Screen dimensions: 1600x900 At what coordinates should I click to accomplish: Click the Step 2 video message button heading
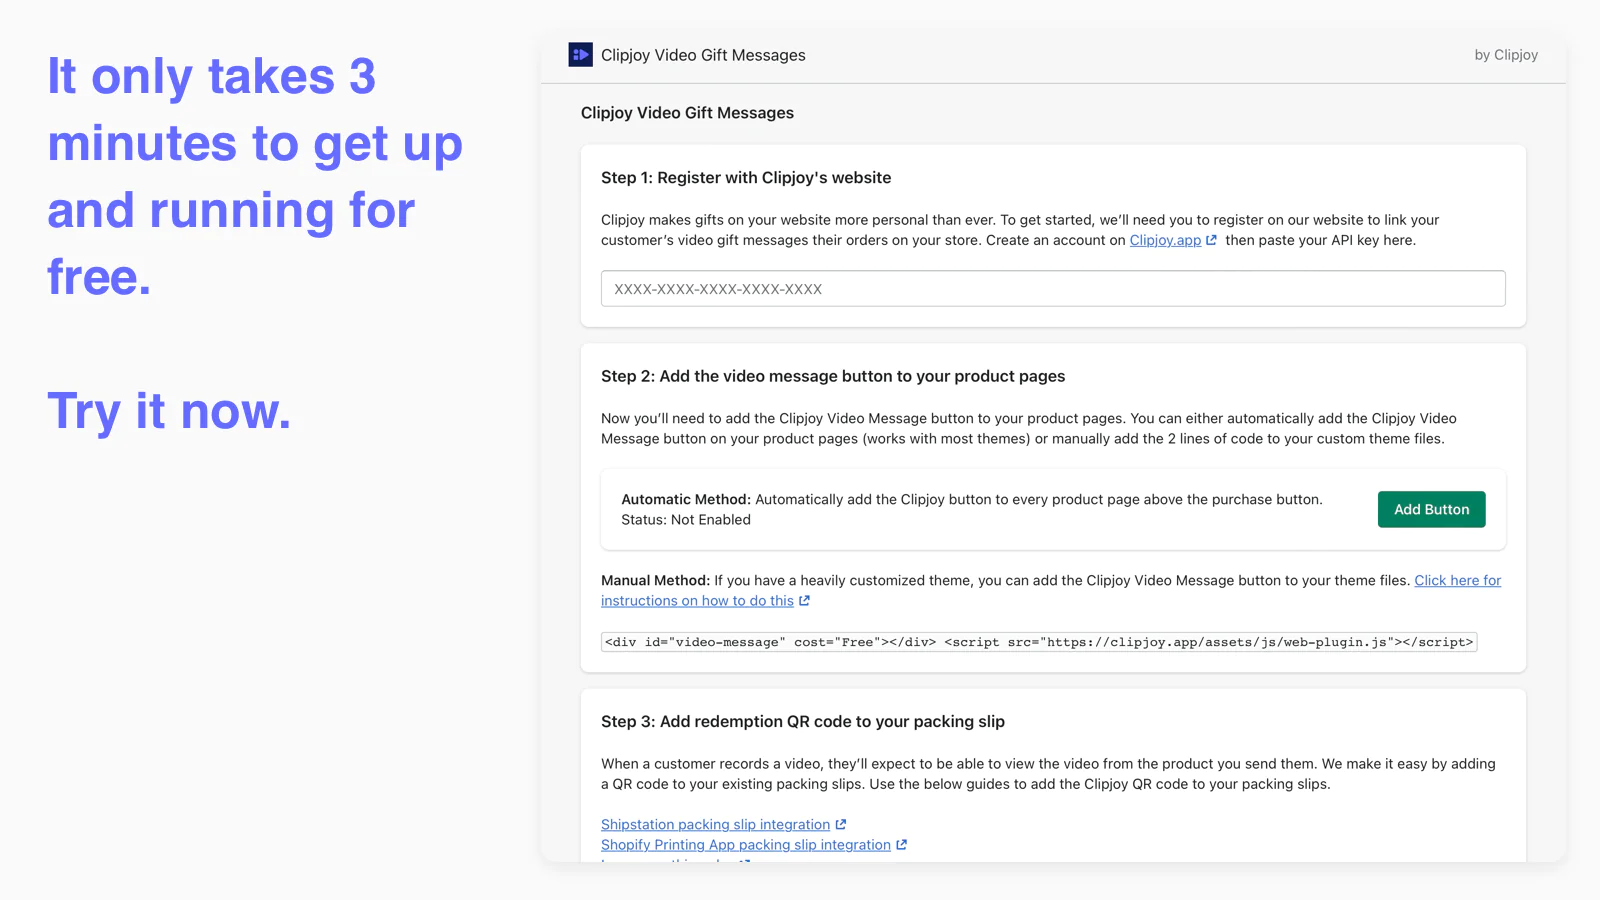(x=832, y=377)
